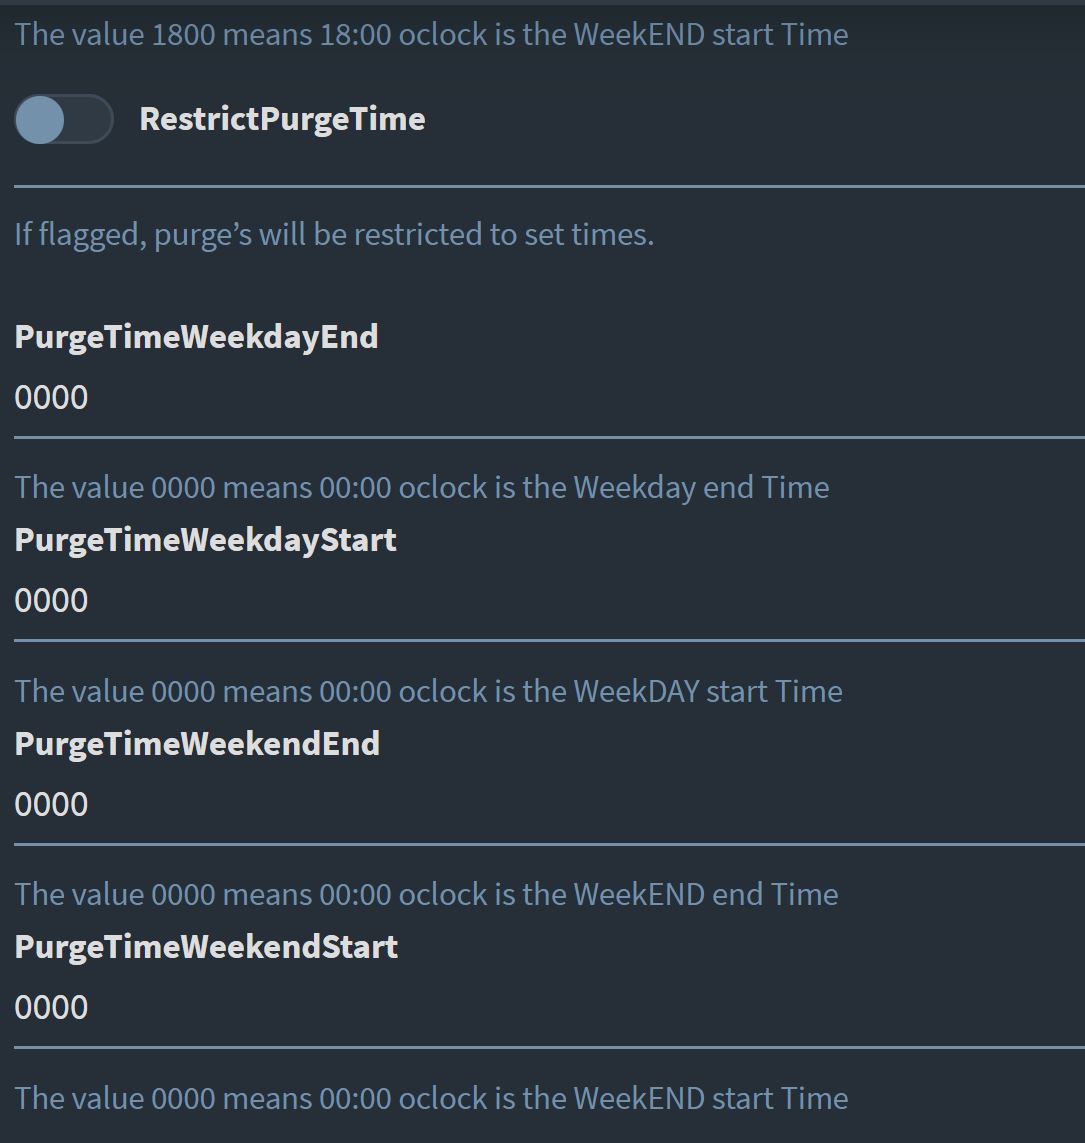Viewport: 1085px width, 1143px height.
Task: Click the RestrictPurgeTime label text
Action: click(282, 120)
